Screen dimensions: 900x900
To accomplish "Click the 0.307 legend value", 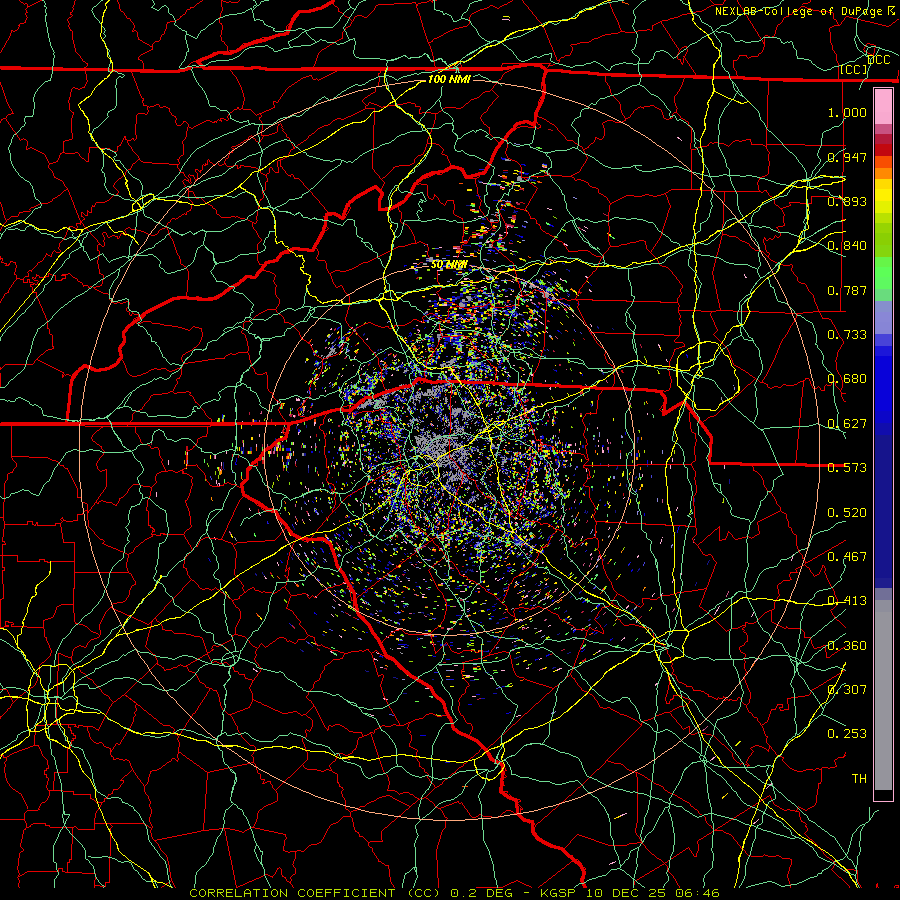I will tap(847, 690).
